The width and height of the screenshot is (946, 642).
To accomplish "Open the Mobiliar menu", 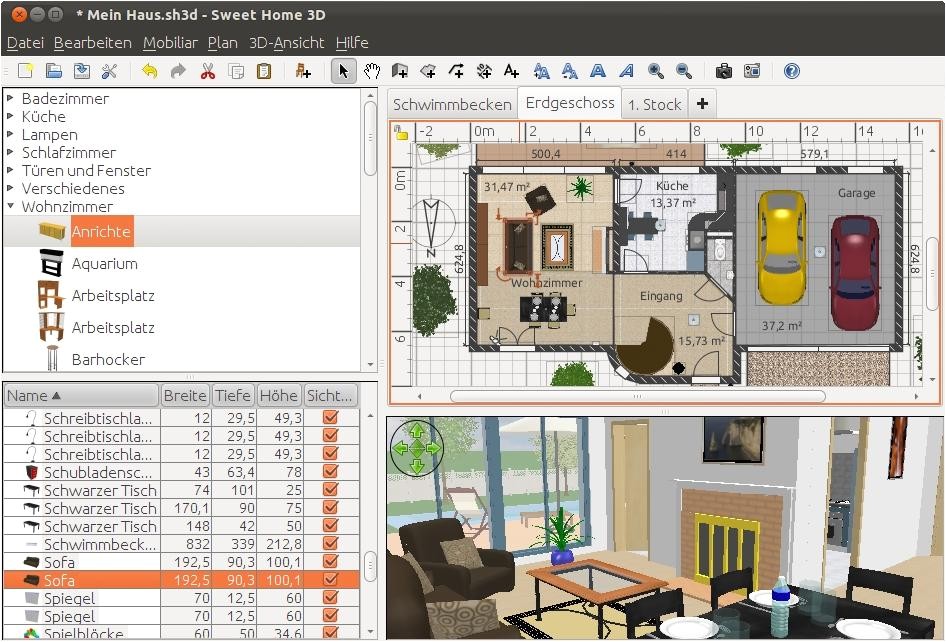I will click(170, 43).
